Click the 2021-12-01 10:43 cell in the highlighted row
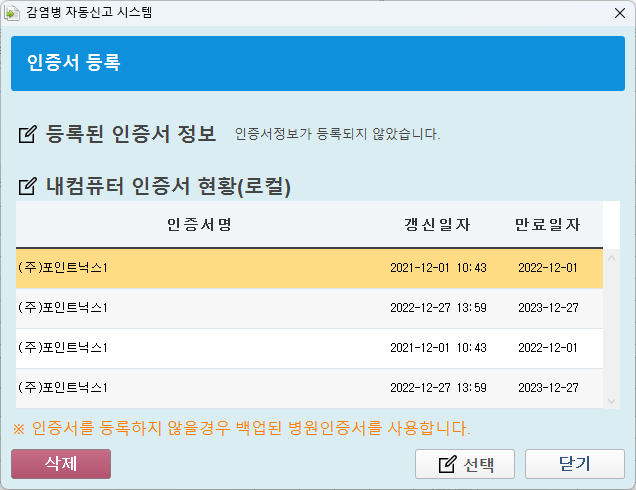This screenshot has height=490, width=636. point(438,268)
